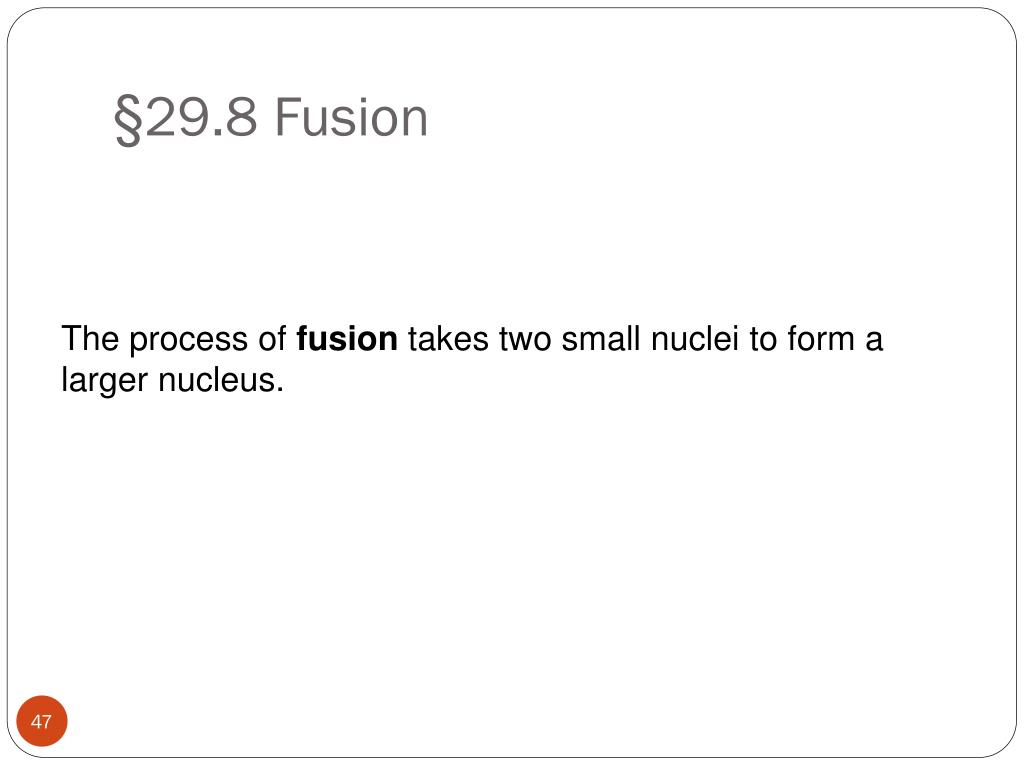
Task: Click the digit 7 in the slide badge
Action: click(x=46, y=722)
